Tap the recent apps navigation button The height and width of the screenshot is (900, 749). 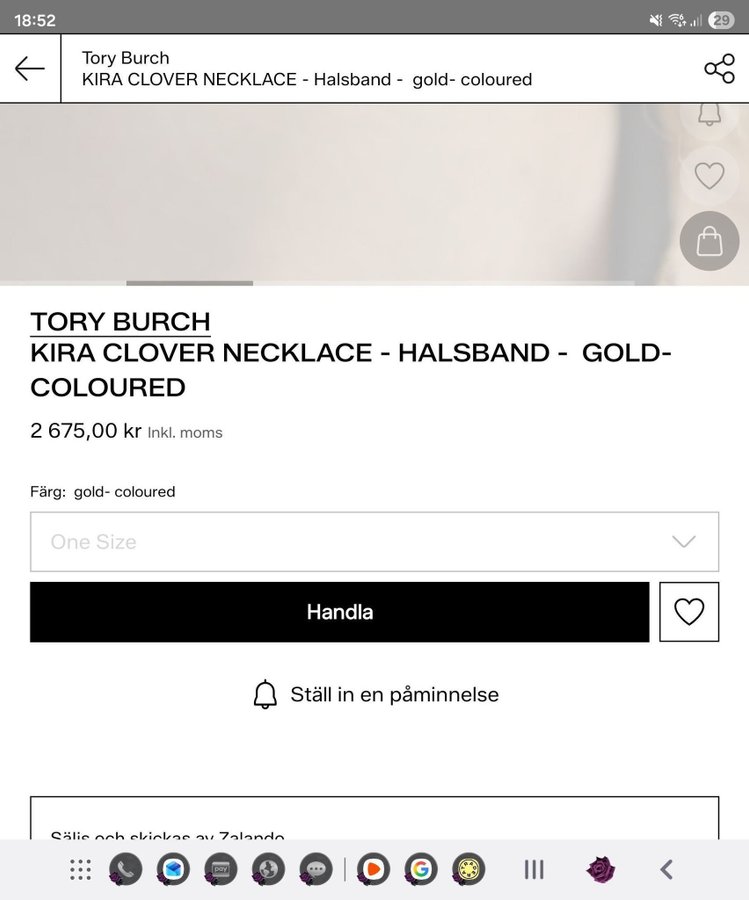[534, 870]
